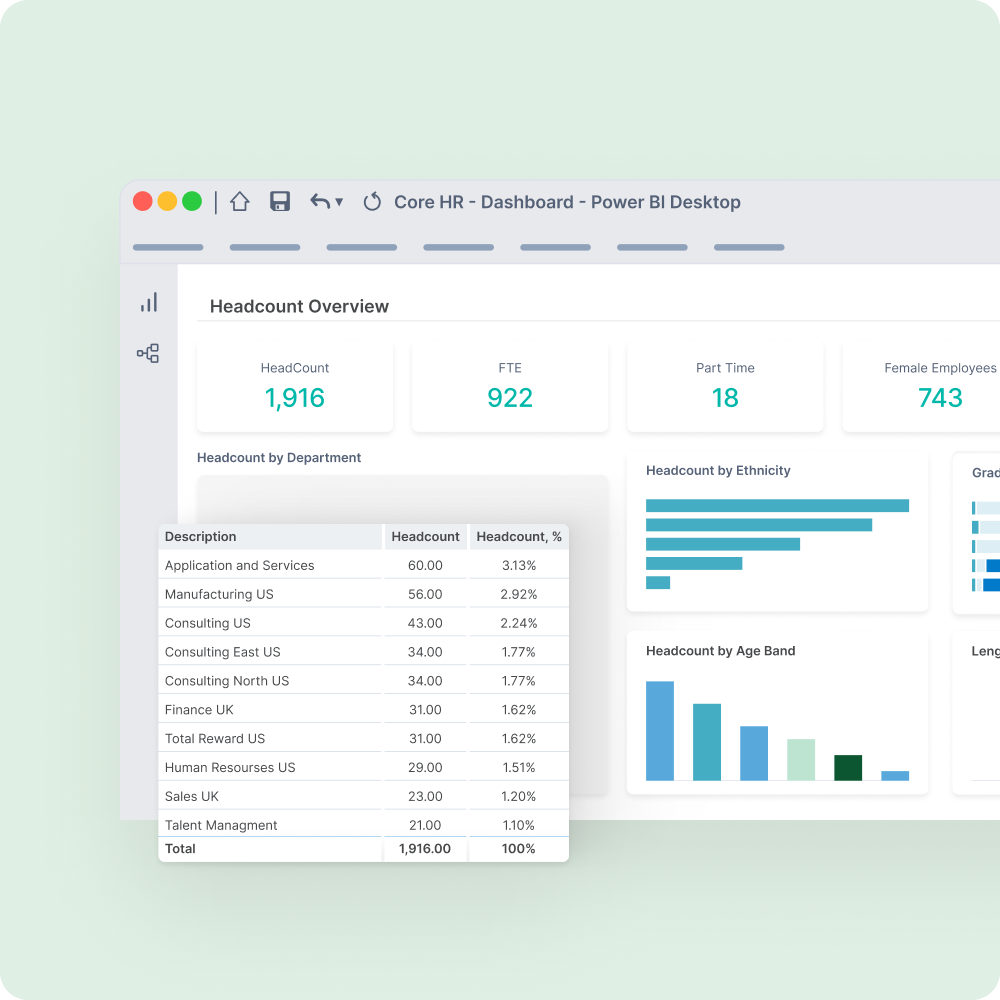
Task: Select the Part Time 18 card
Action: 725,387
